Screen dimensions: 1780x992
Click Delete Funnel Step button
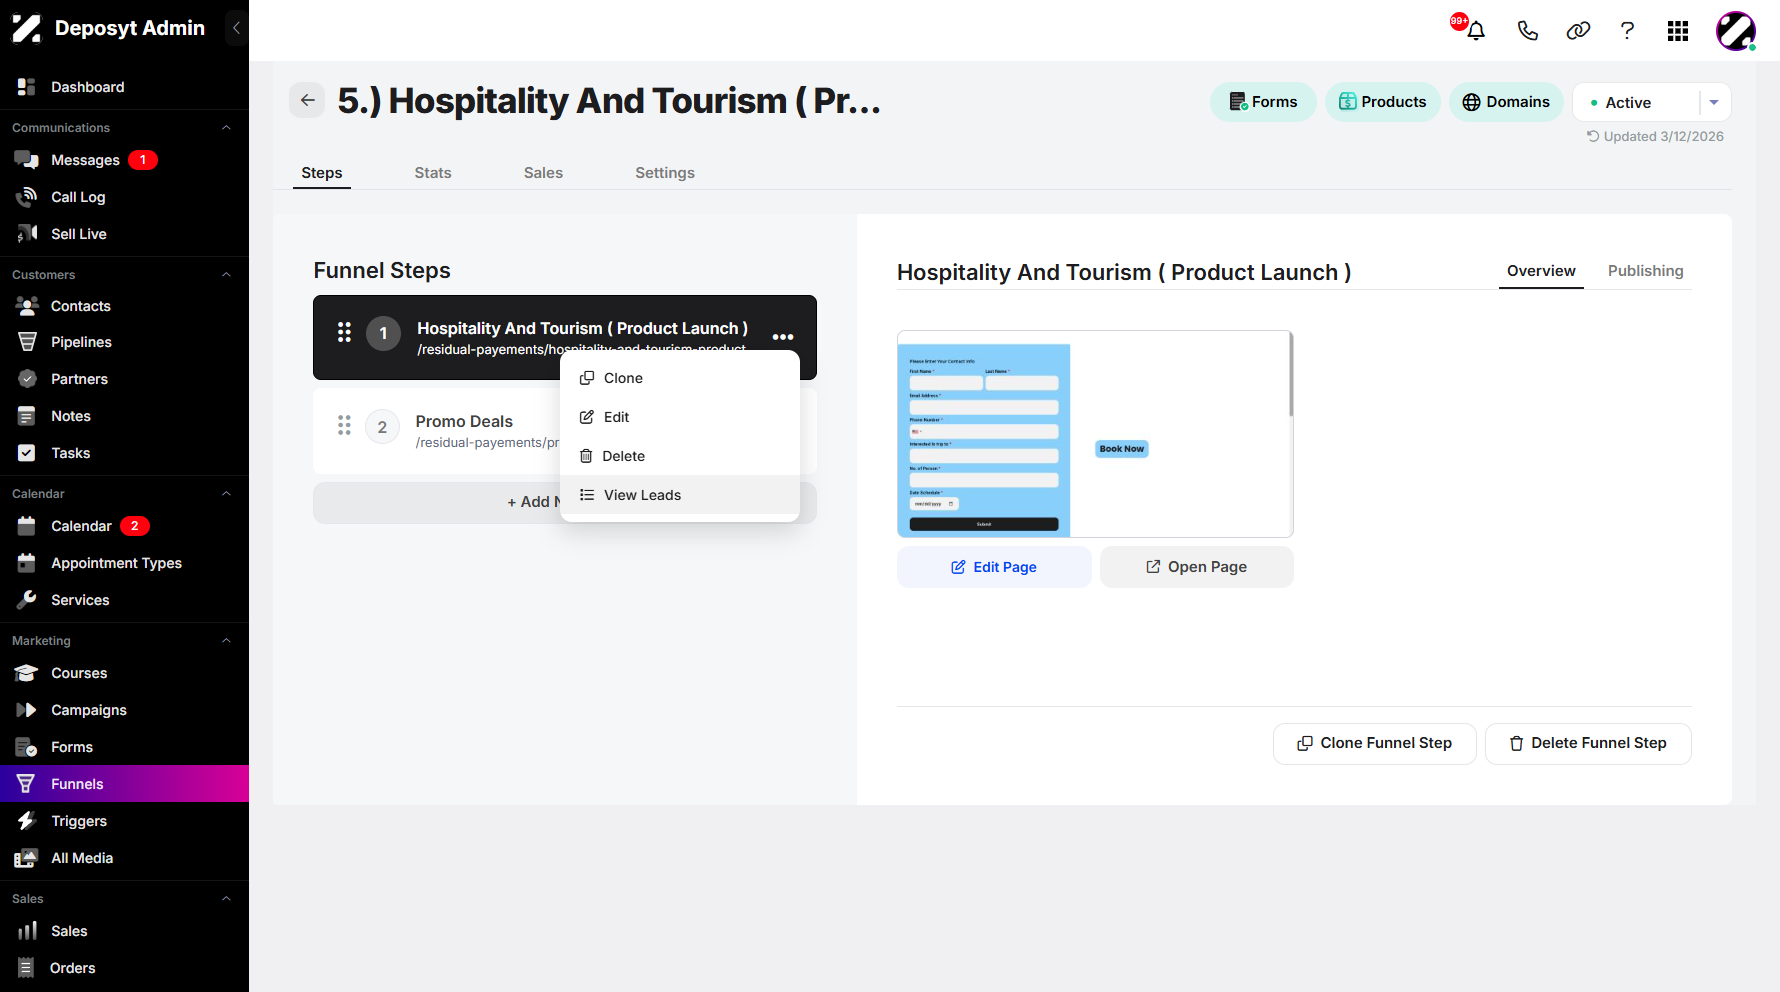(x=1588, y=744)
